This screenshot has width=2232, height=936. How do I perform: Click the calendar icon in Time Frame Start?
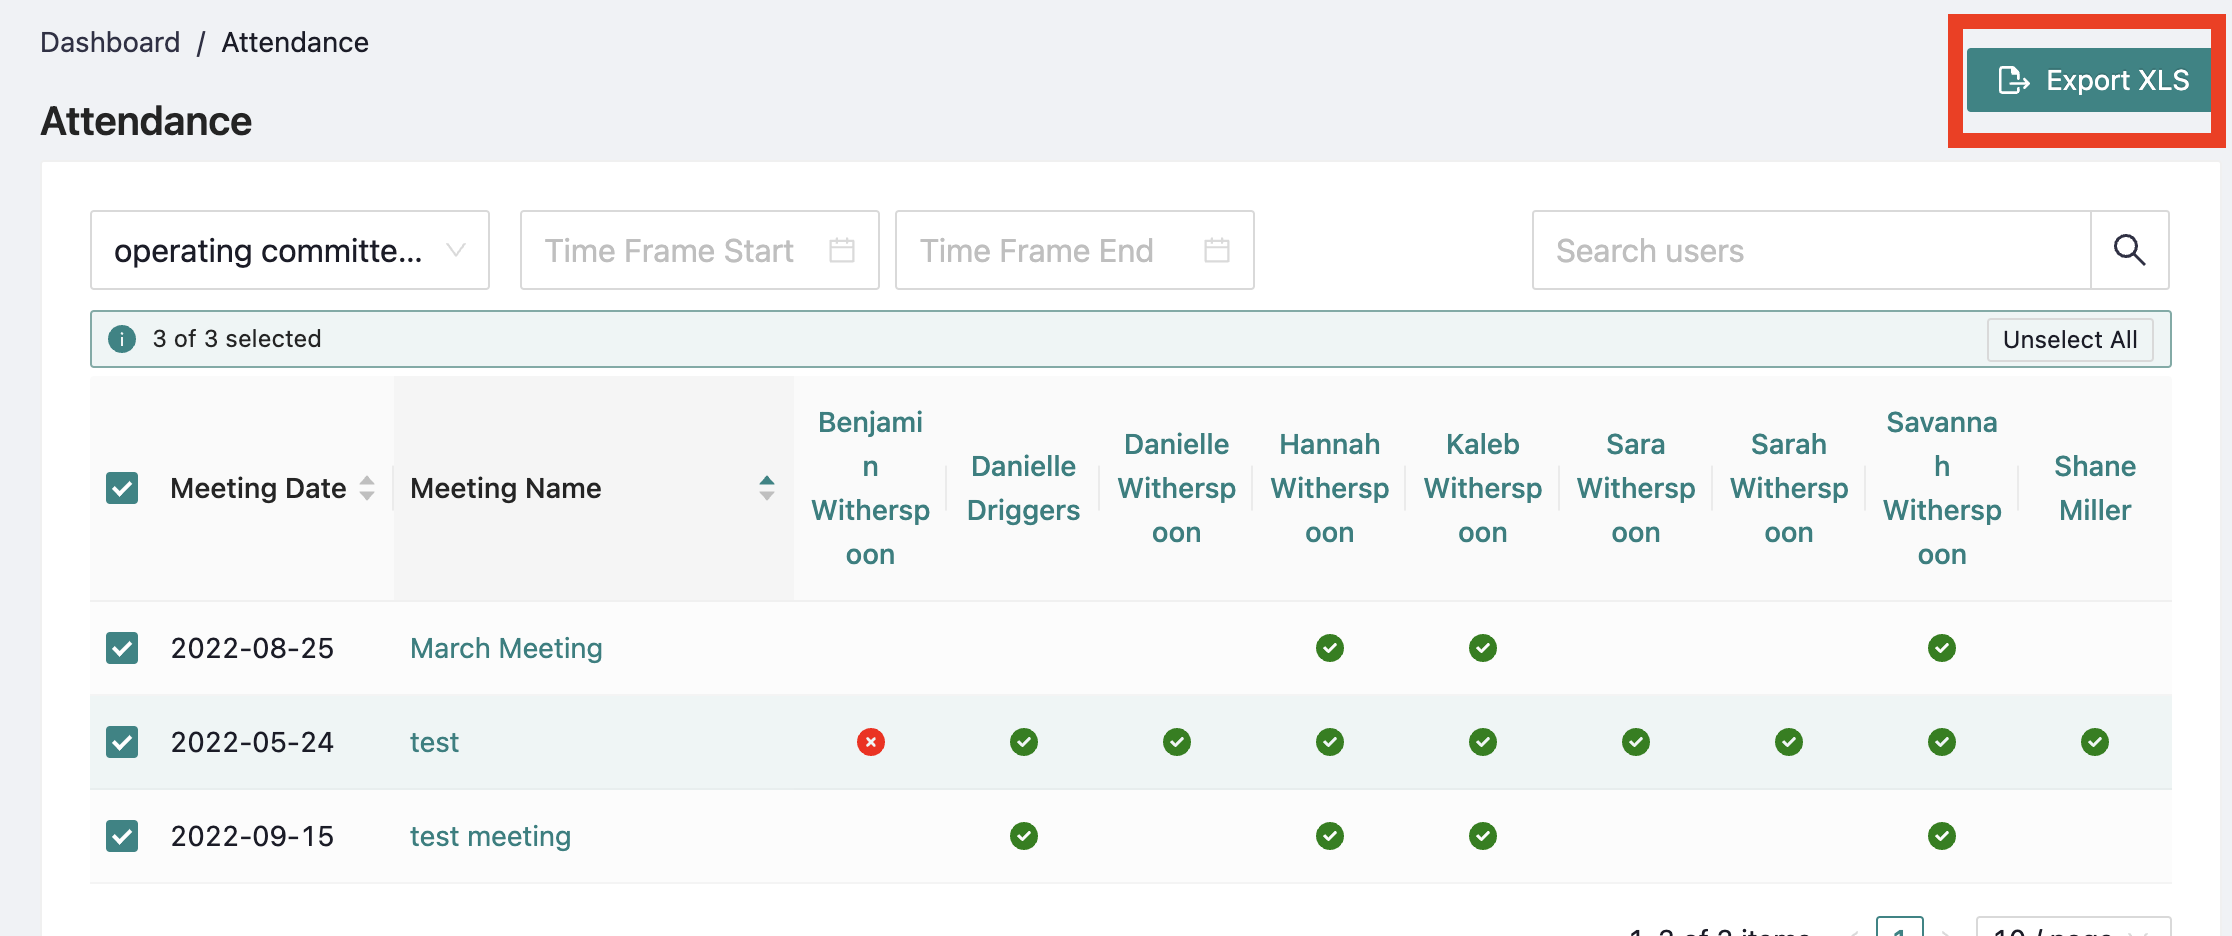(842, 250)
